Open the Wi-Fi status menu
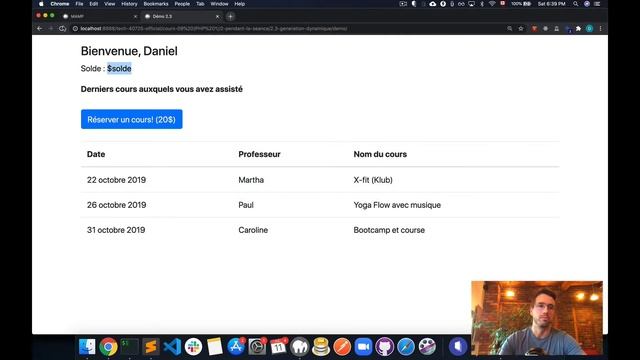The image size is (640, 360). (492, 4)
